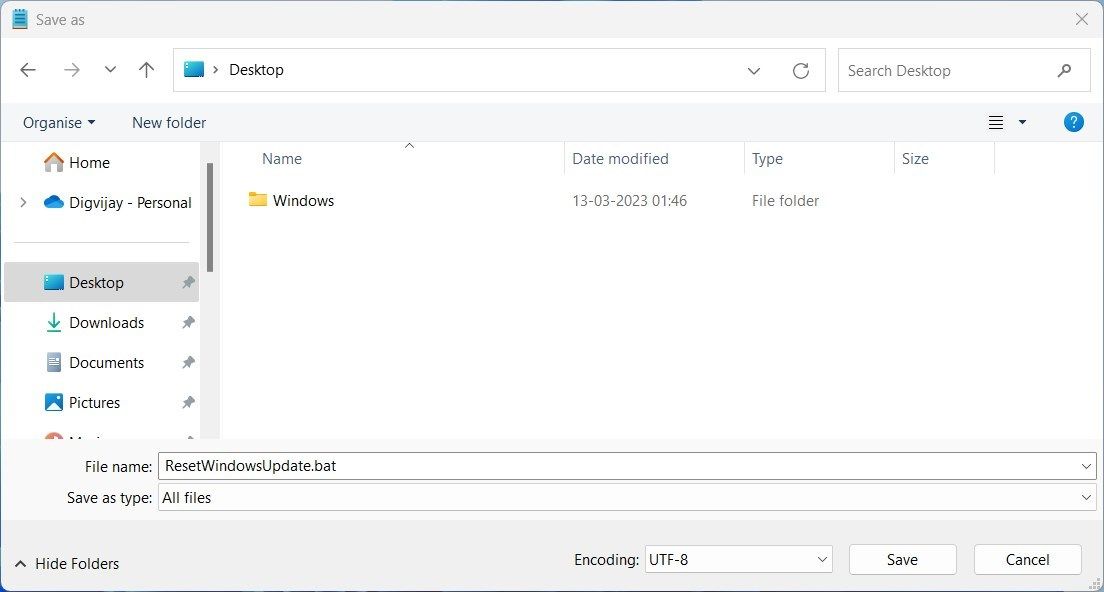Open the Help icon

(x=1073, y=122)
